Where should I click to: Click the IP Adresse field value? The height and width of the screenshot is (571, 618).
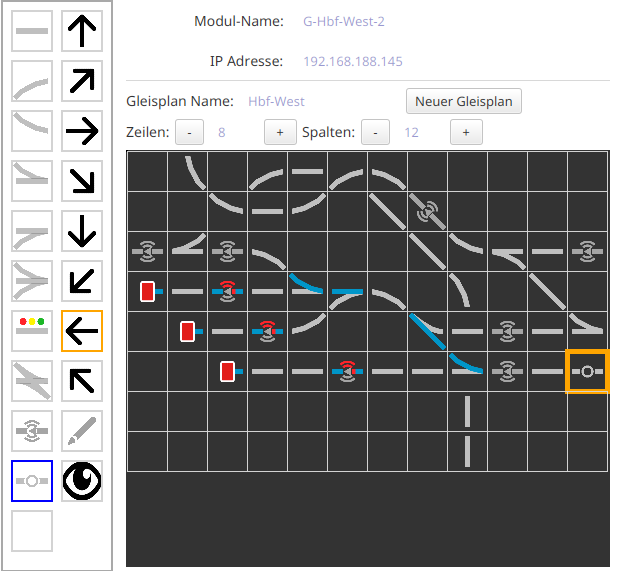click(x=352, y=61)
